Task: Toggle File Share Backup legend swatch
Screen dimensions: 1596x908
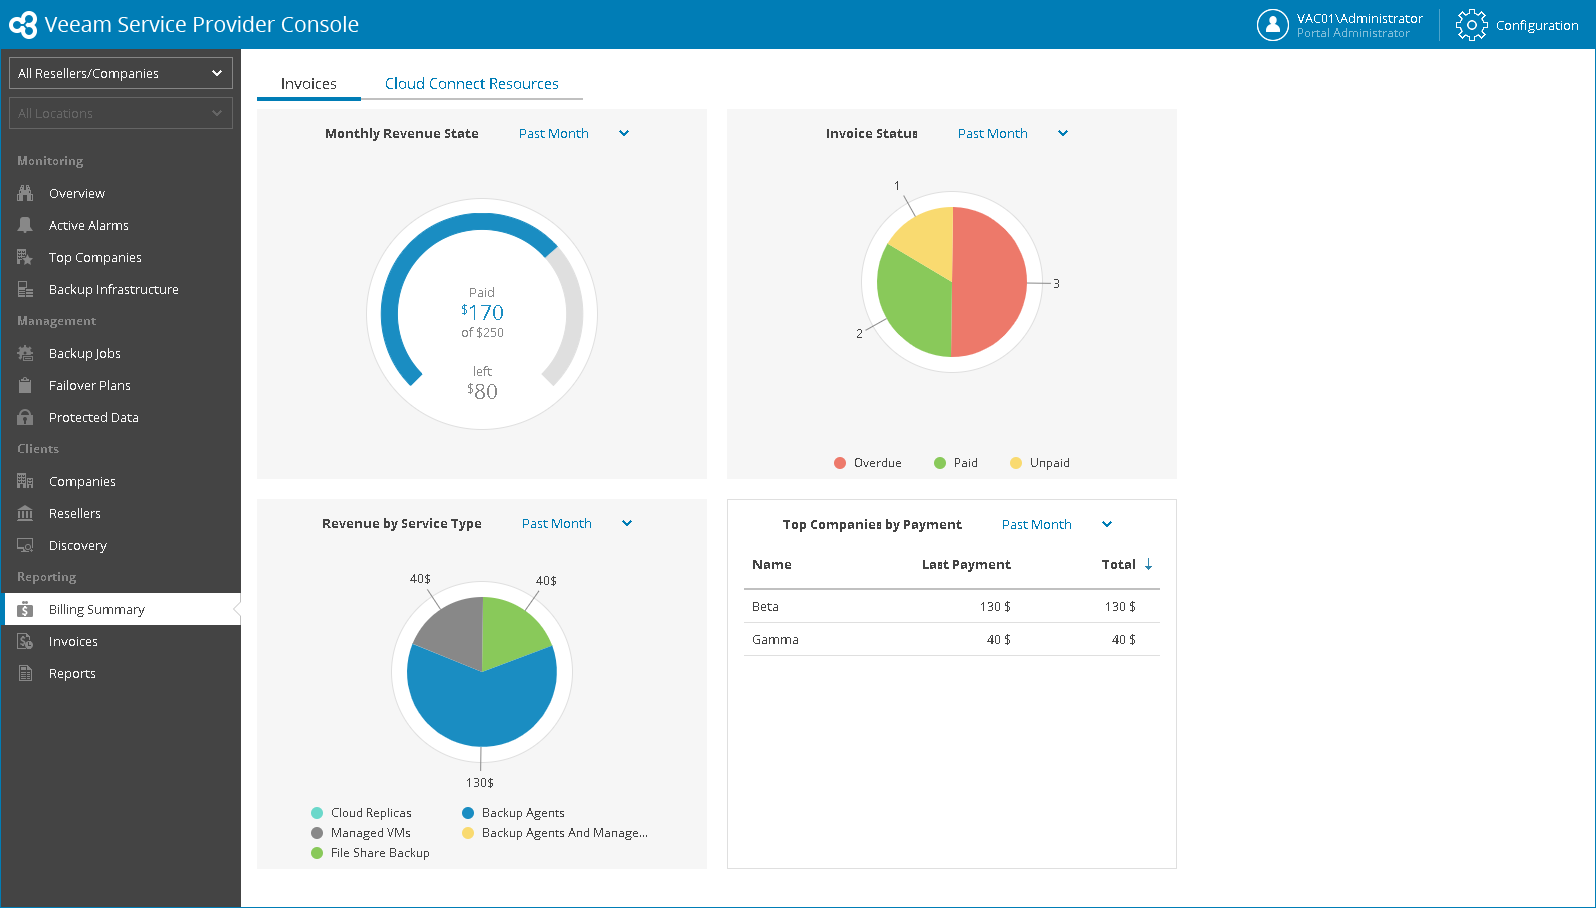Action: coord(317,853)
